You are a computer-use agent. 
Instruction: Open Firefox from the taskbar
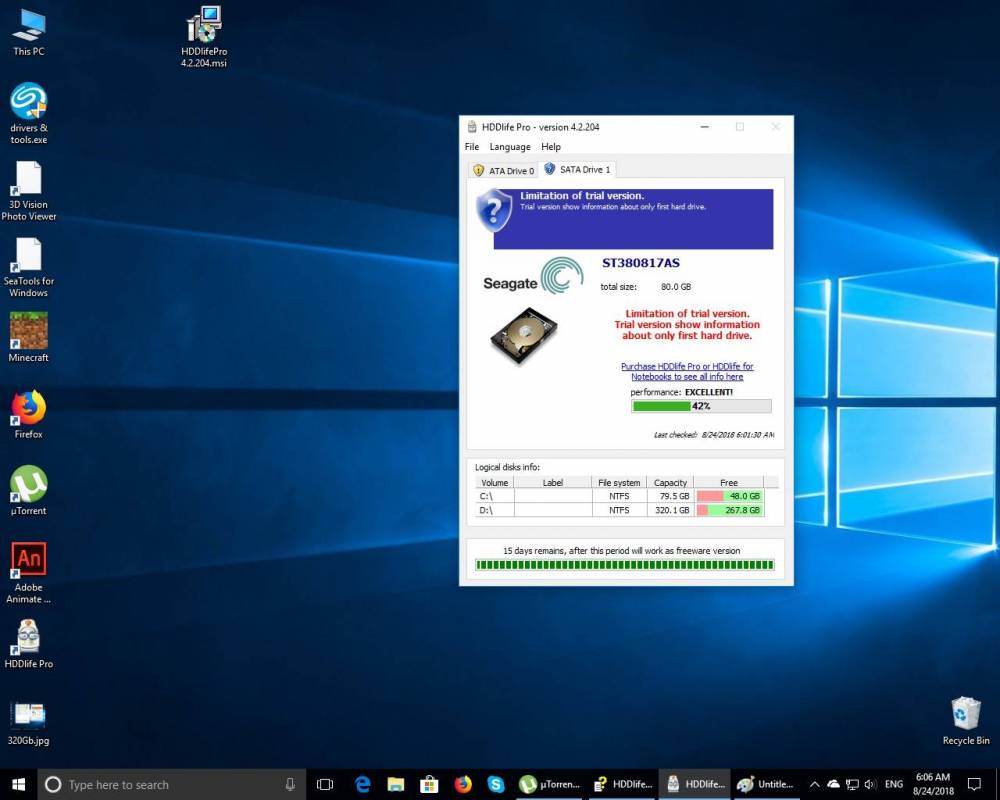462,784
